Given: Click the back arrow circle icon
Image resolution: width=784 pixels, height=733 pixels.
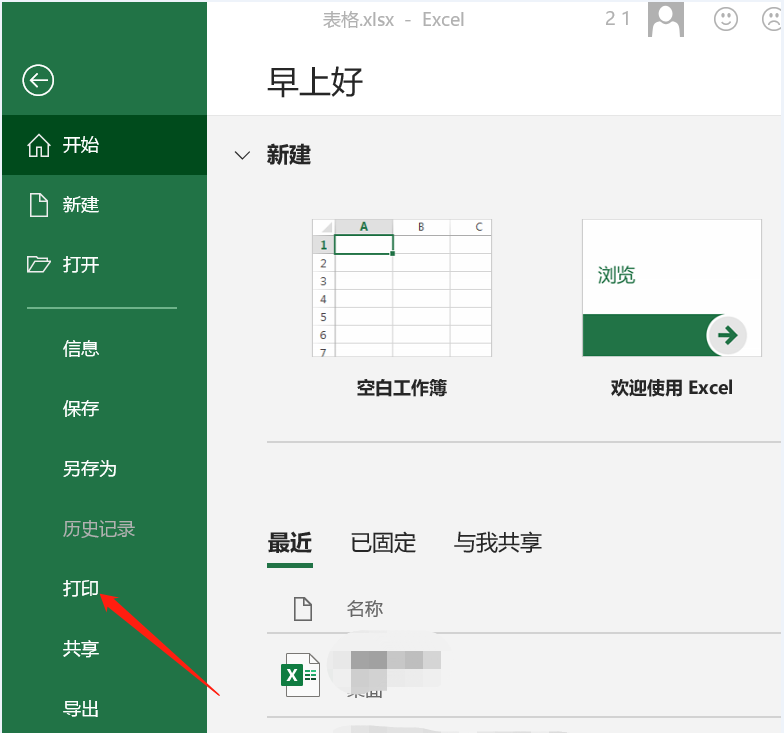Looking at the screenshot, I should pos(38,80).
